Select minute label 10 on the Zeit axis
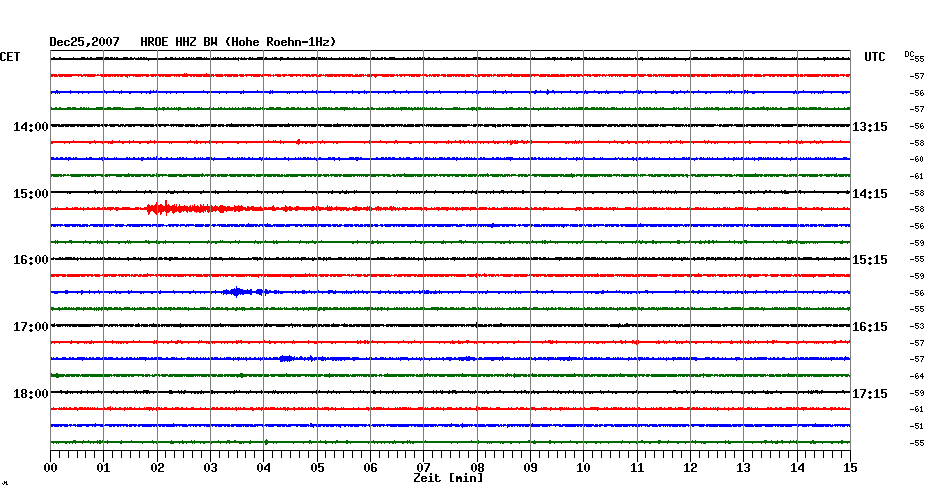 [584, 468]
